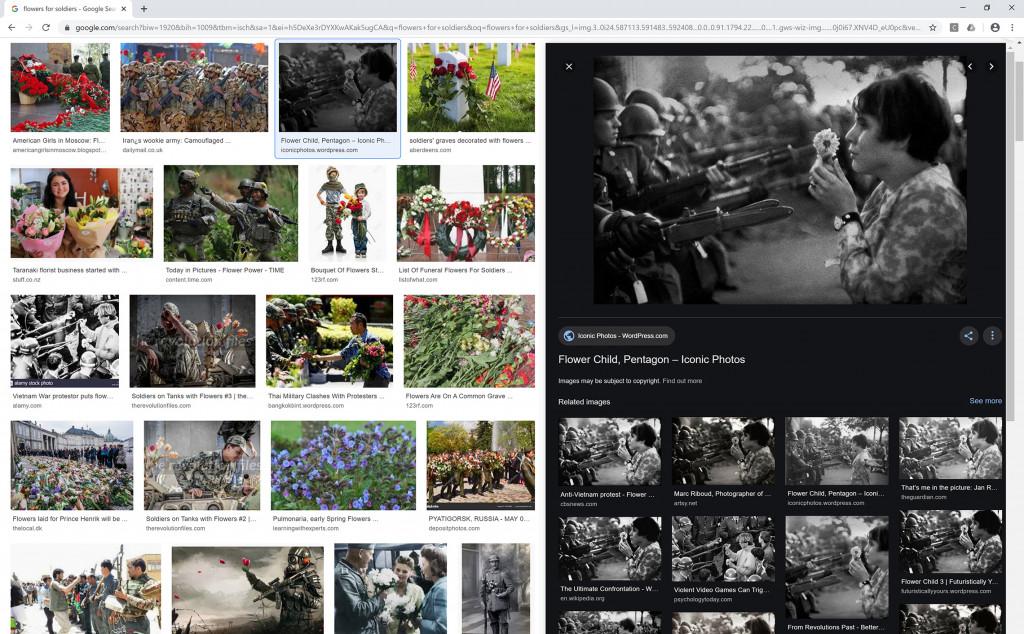
Task: Click the 'depositphotos.com' source text
Action: coord(454,528)
